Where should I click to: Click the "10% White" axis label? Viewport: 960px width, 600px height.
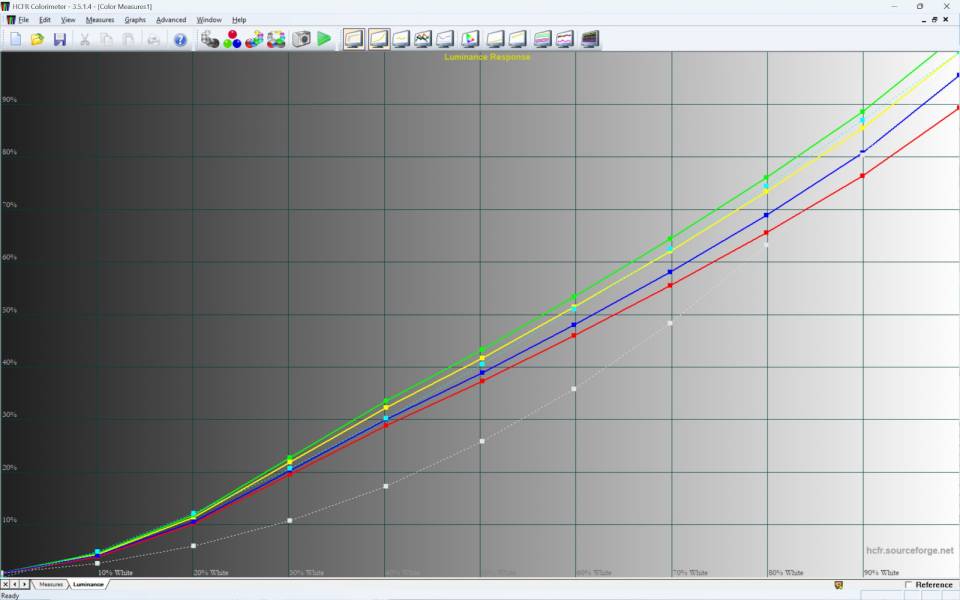tap(115, 572)
